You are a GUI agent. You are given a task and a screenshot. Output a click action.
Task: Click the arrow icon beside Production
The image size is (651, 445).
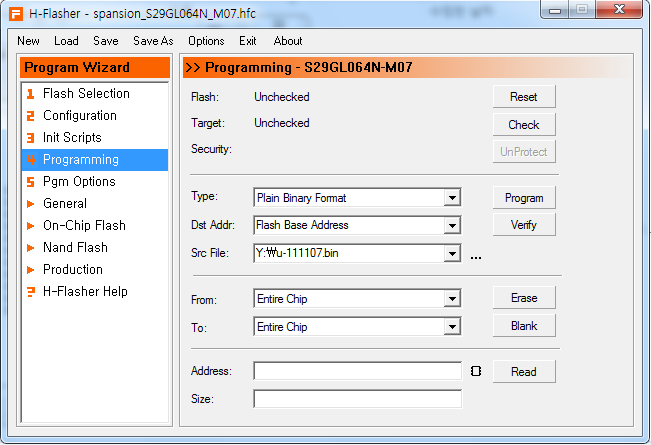pos(30,270)
